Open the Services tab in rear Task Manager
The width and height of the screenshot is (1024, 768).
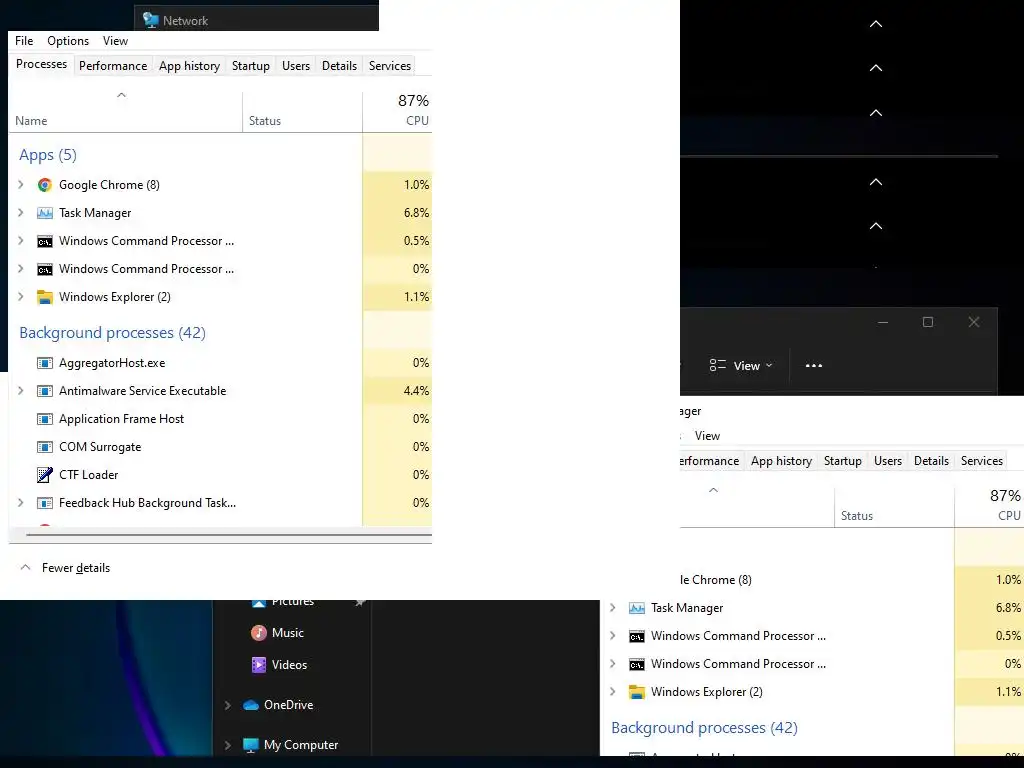click(x=982, y=461)
